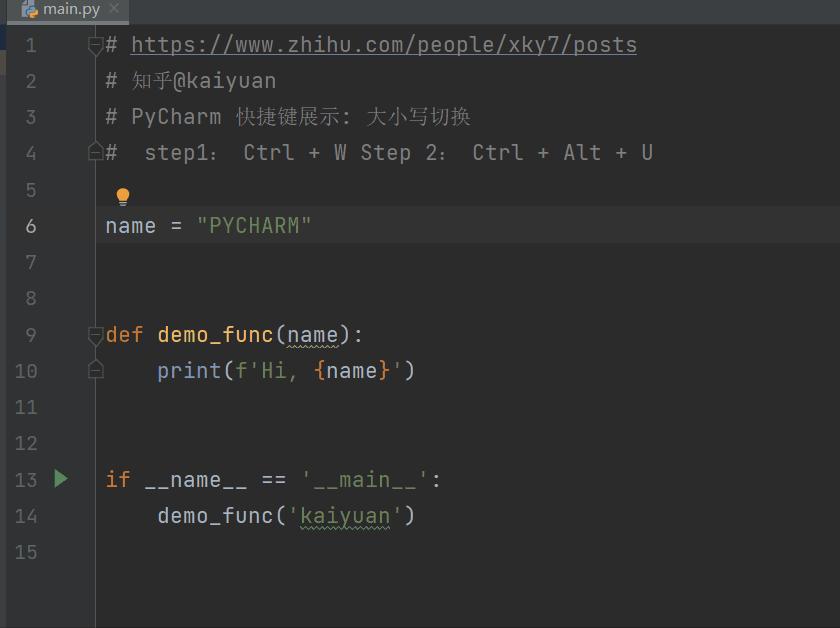
Task: Click the Python file icon on main.py tab
Action: tap(30, 9)
